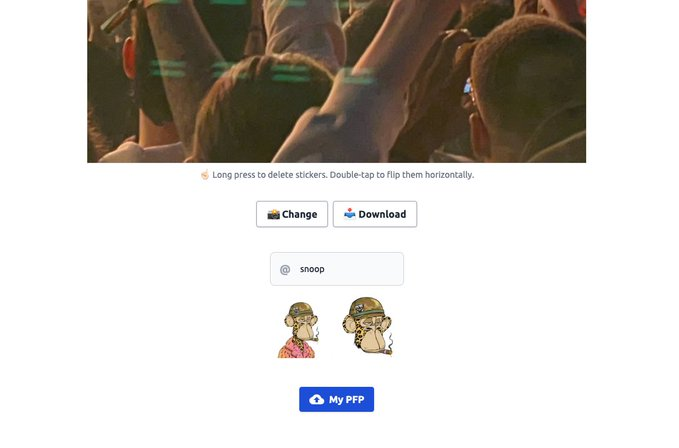Viewport: 679px width, 448px height.
Task: Click the raised phone in the crowd photo
Action: (468, 87)
